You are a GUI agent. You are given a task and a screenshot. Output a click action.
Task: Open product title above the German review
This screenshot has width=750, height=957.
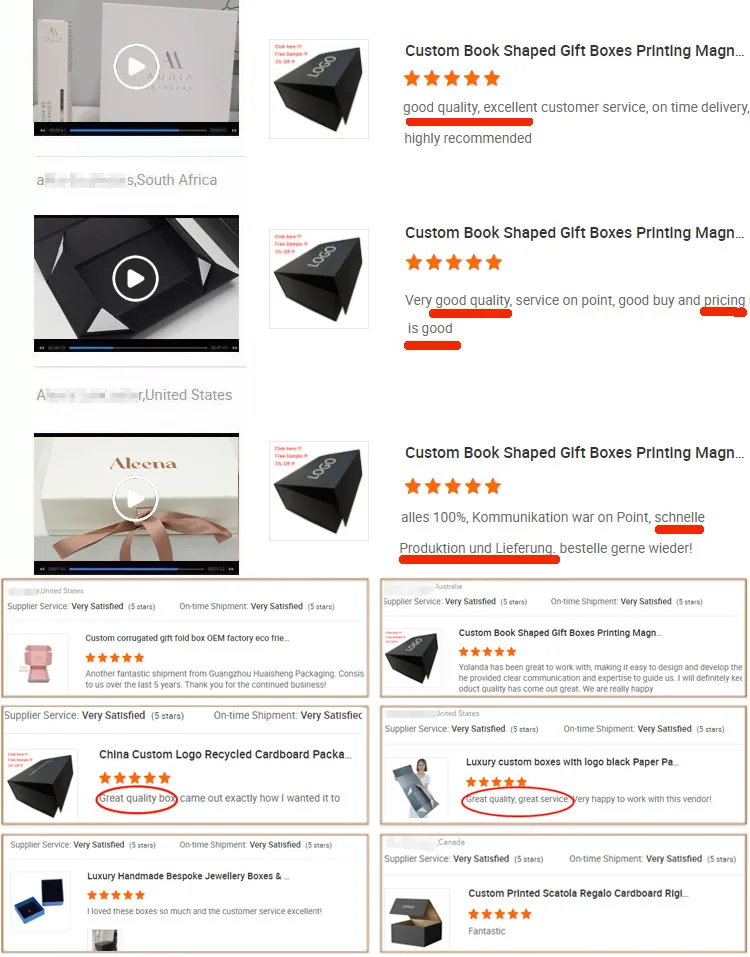point(574,453)
